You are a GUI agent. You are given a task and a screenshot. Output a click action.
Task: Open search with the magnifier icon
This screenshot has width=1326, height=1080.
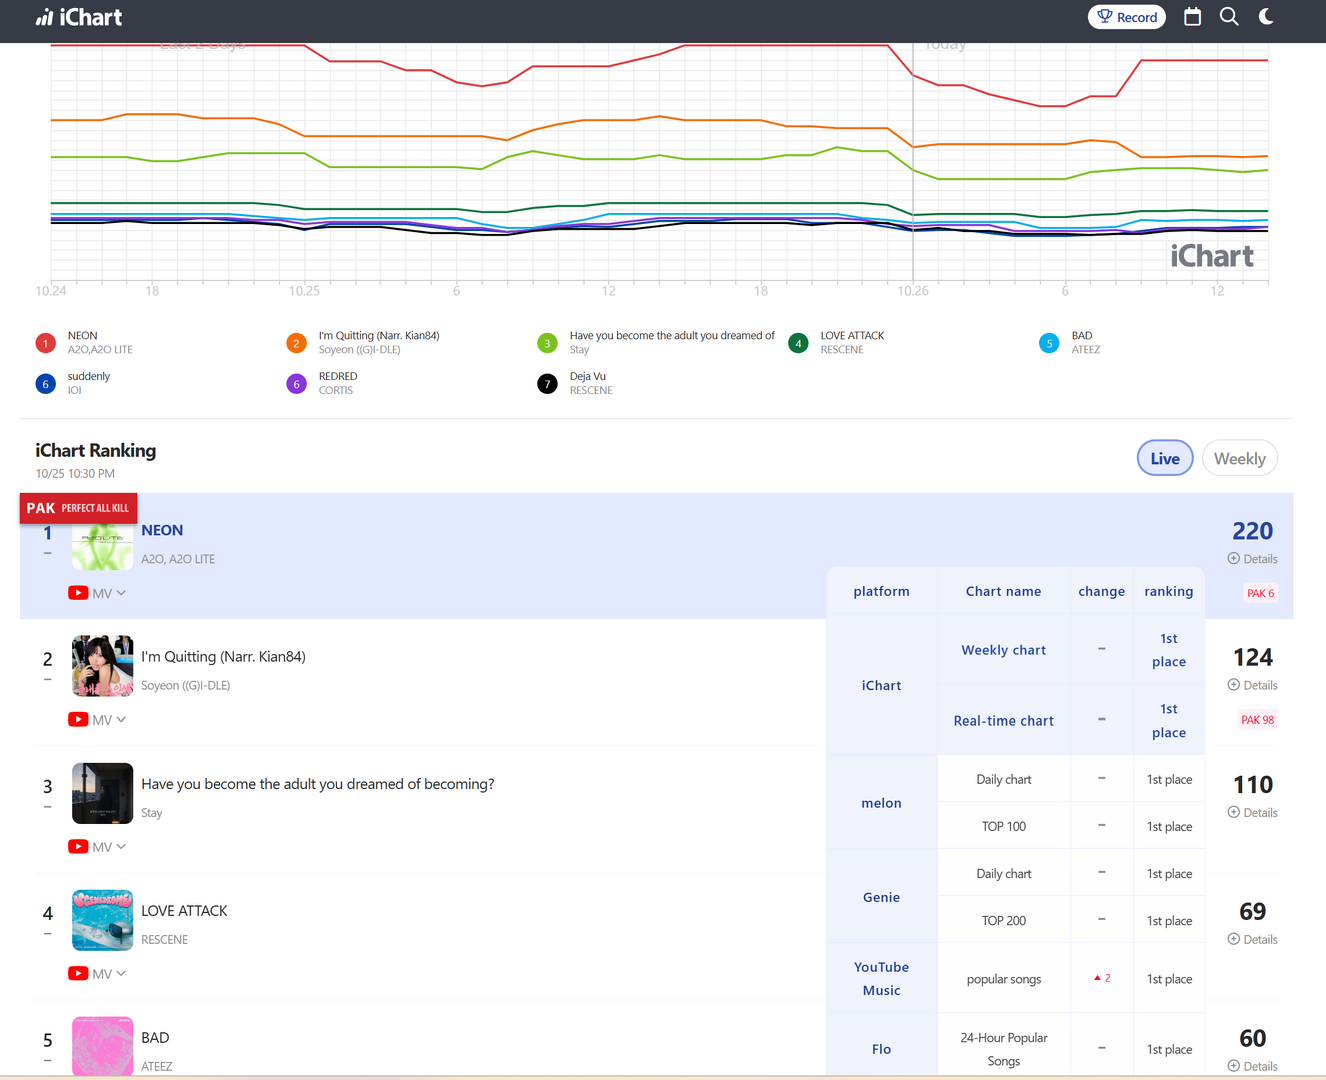(x=1229, y=17)
